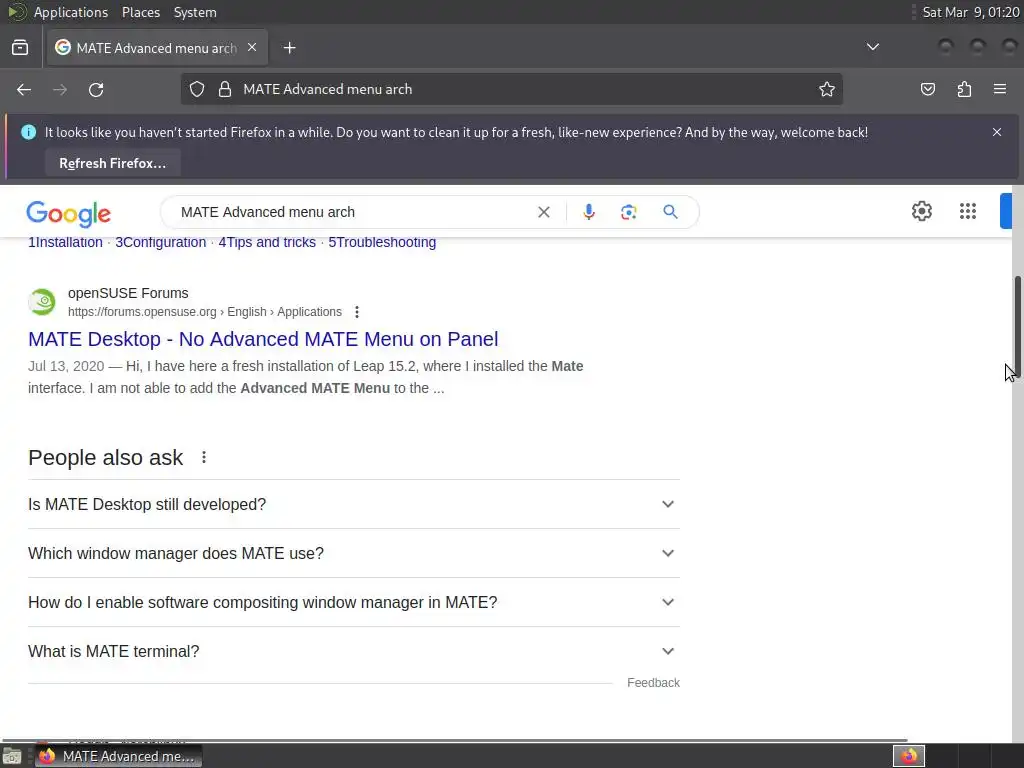View site security padlock info
The height and width of the screenshot is (768, 1024).
(225, 89)
